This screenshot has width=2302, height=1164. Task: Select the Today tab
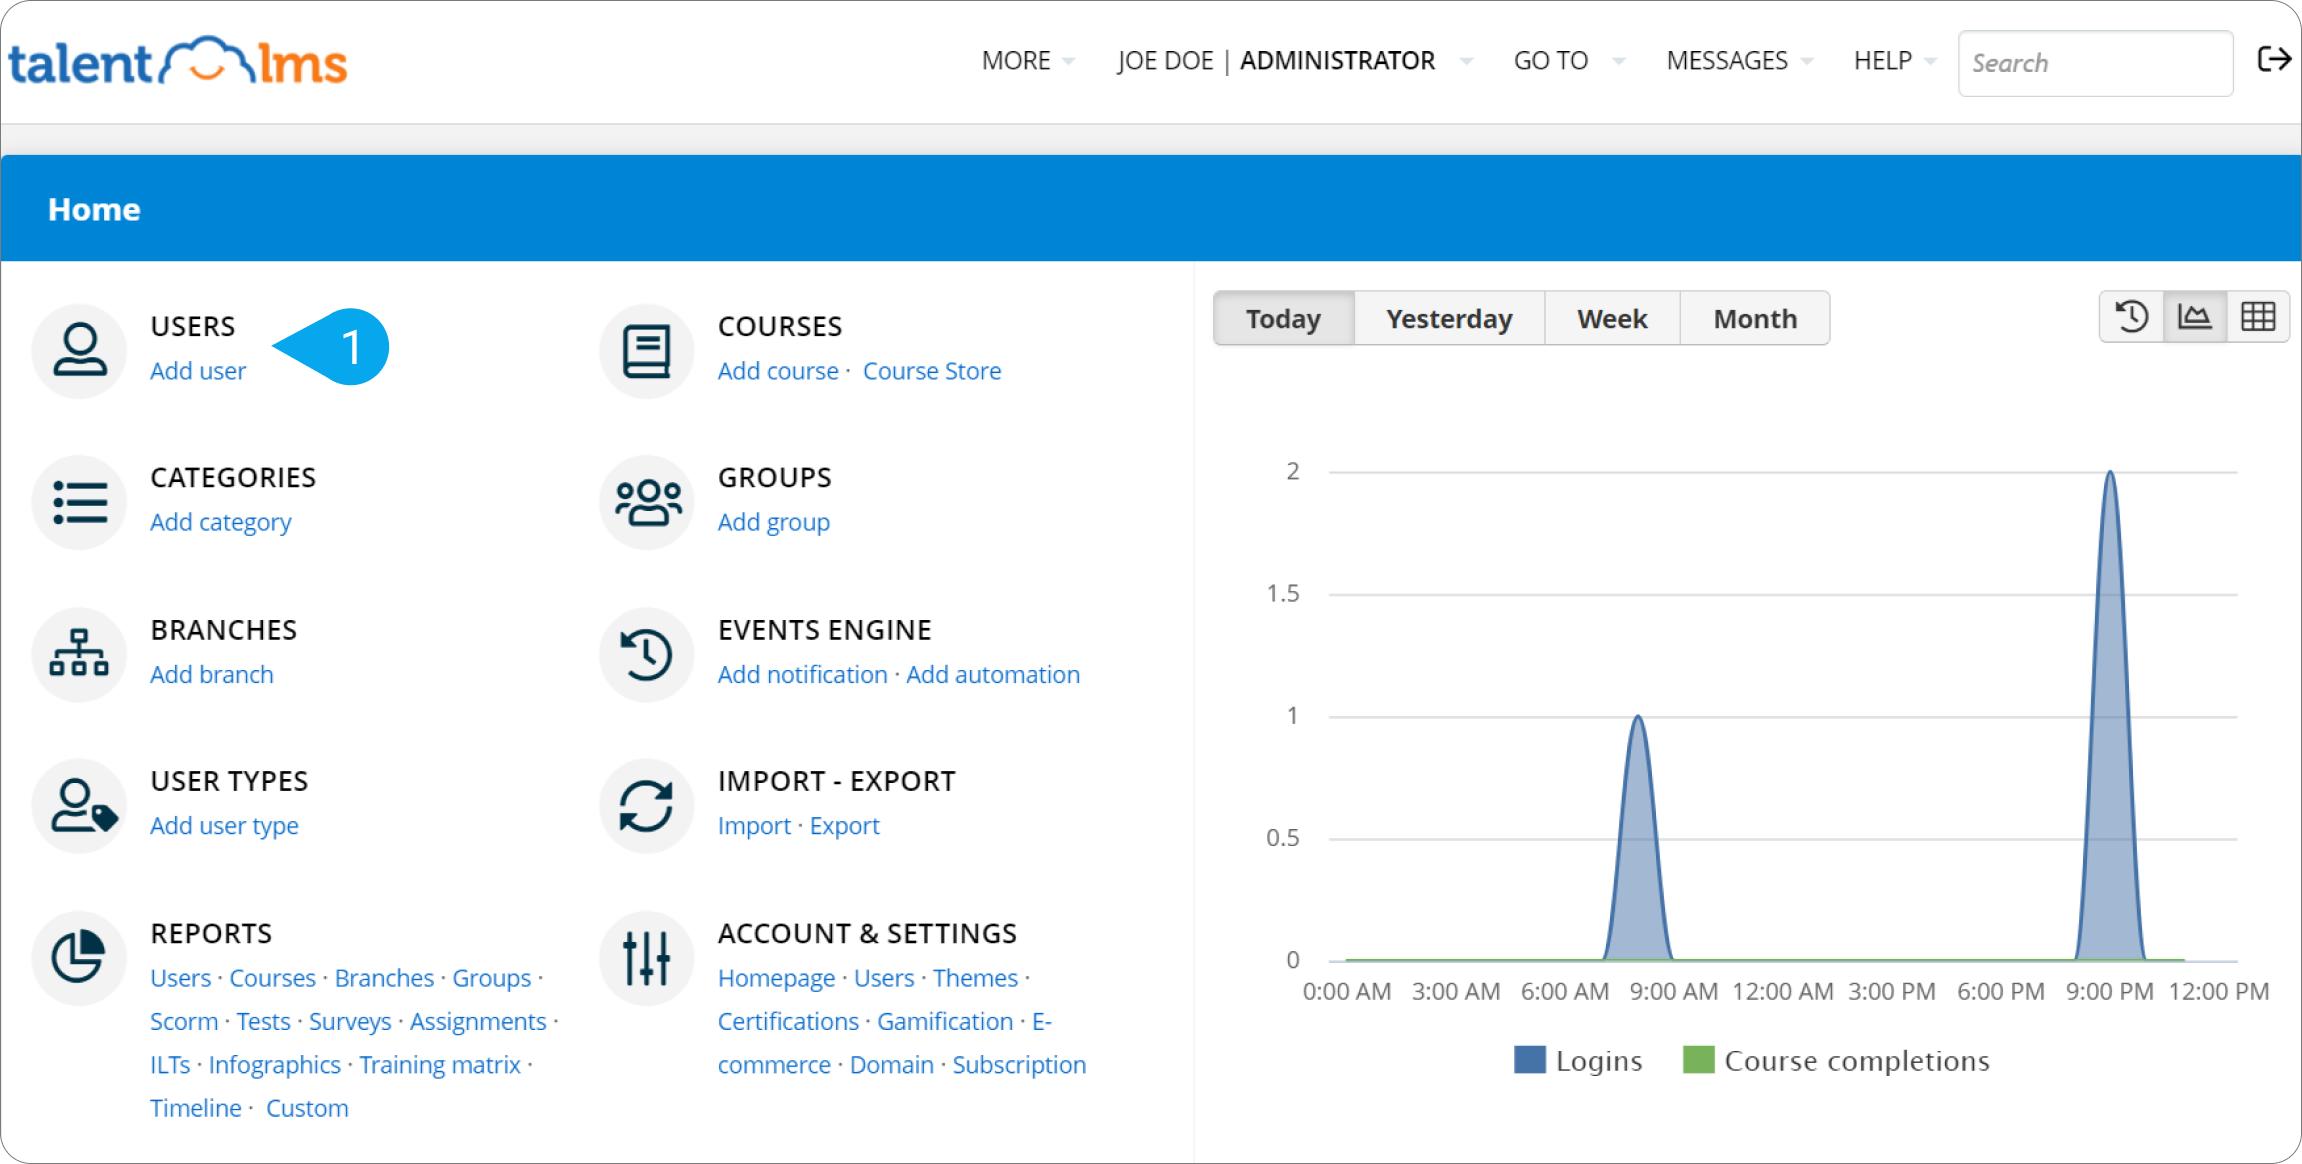tap(1284, 318)
